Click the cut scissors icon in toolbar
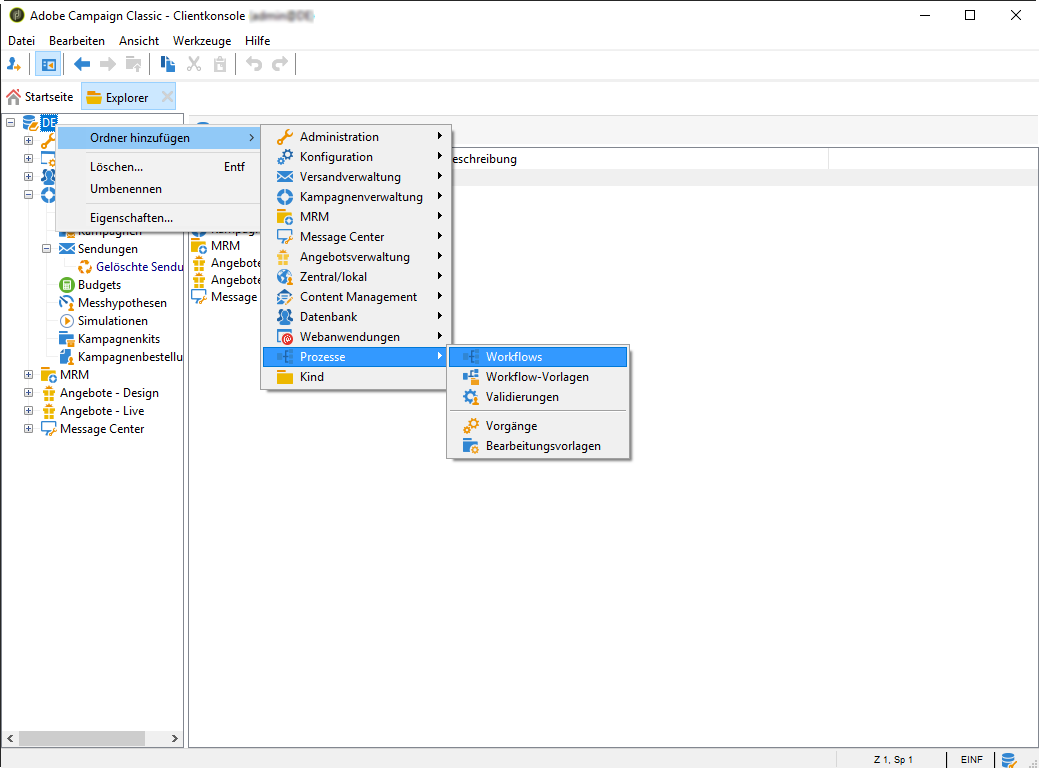The image size is (1039, 768). (x=194, y=64)
